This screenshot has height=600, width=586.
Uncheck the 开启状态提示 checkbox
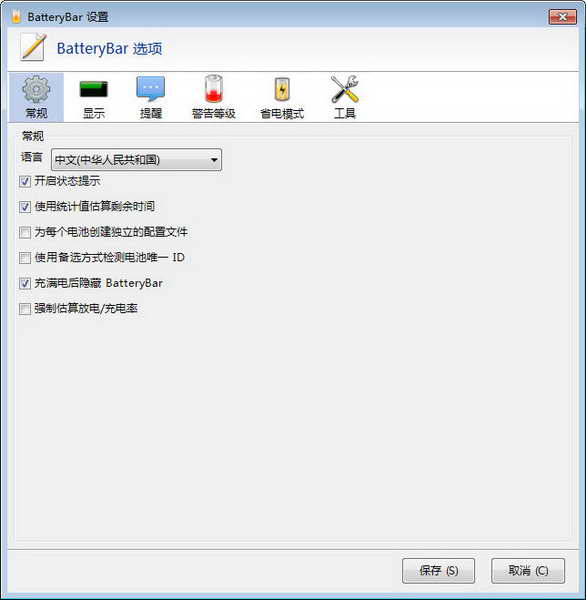(x=25, y=181)
